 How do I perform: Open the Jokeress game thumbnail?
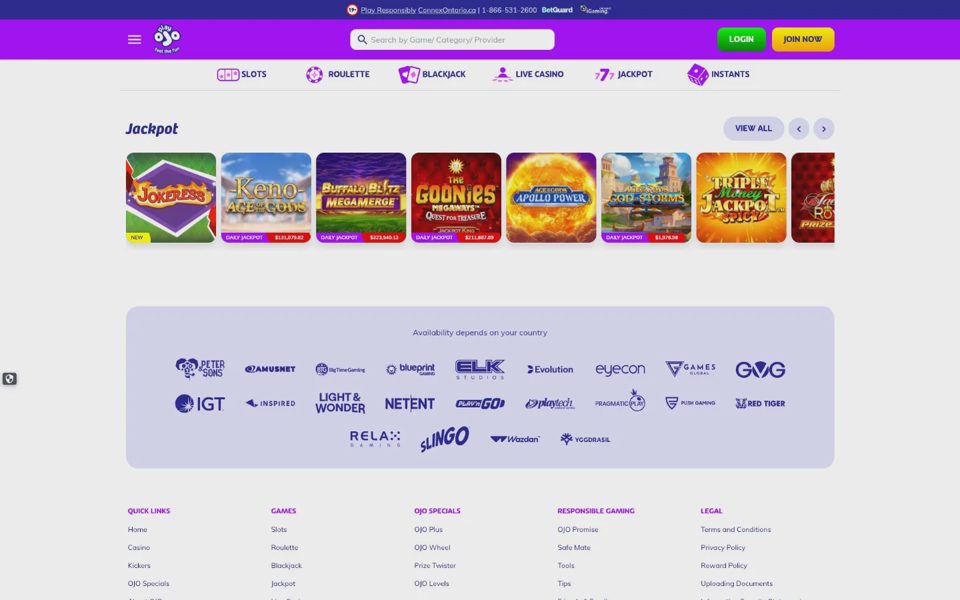pyautogui.click(x=171, y=198)
